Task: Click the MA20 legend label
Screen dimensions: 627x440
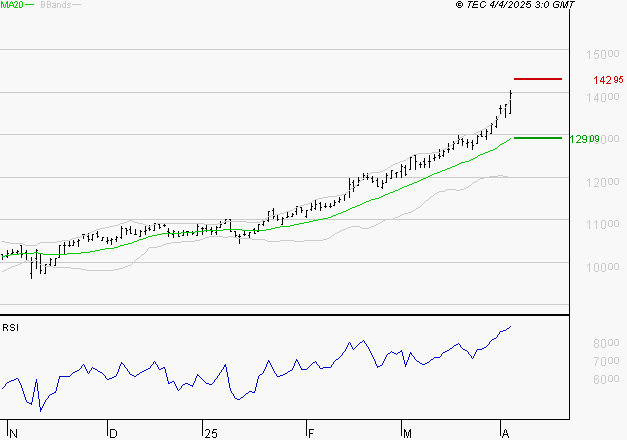Action: (12, 5)
